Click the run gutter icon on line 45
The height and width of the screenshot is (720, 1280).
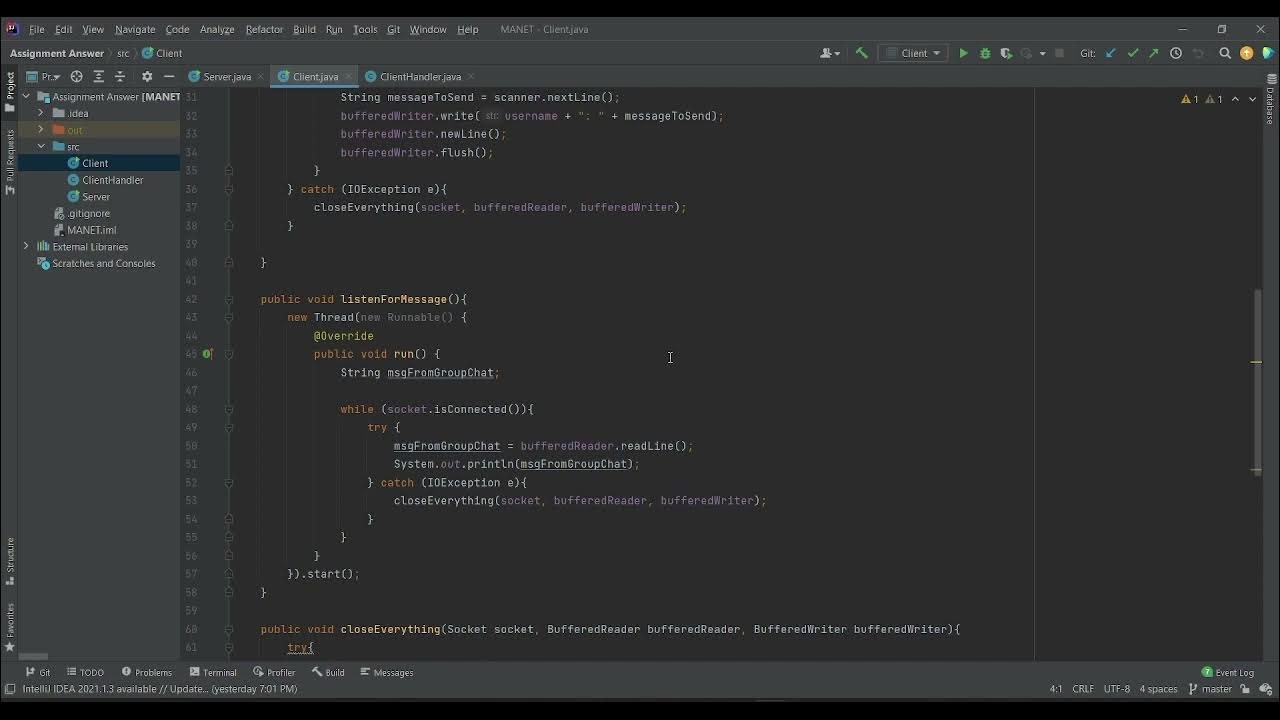click(207, 354)
